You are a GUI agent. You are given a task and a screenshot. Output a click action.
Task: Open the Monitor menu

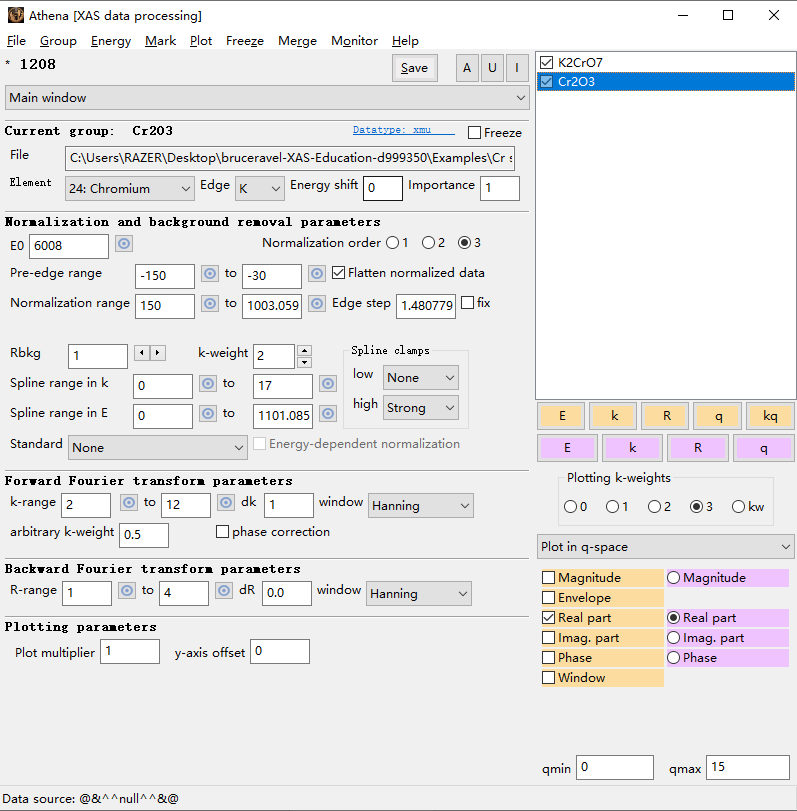354,41
